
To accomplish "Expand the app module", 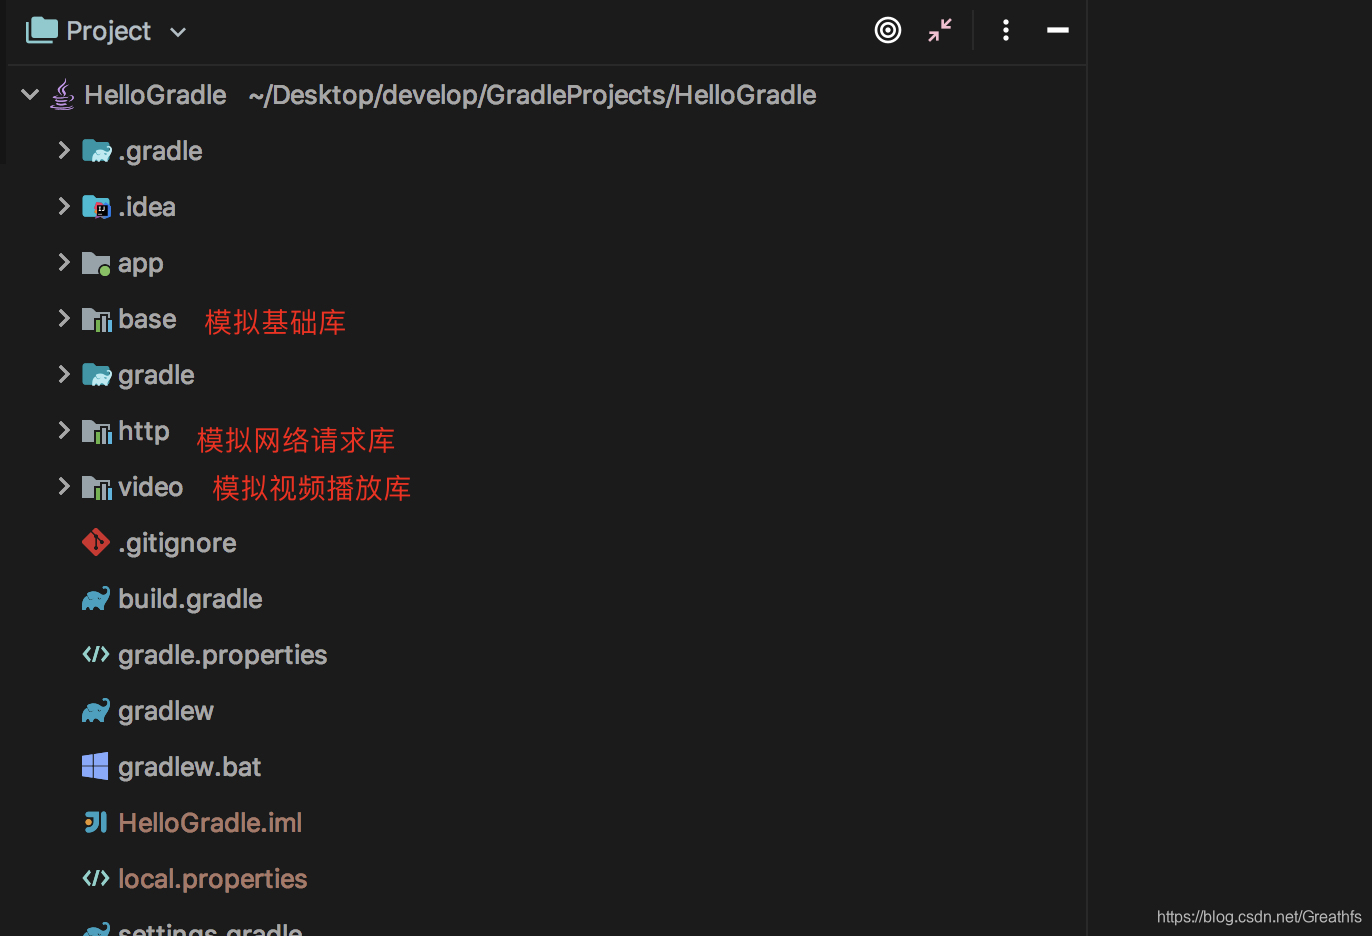I will pyautogui.click(x=64, y=262).
